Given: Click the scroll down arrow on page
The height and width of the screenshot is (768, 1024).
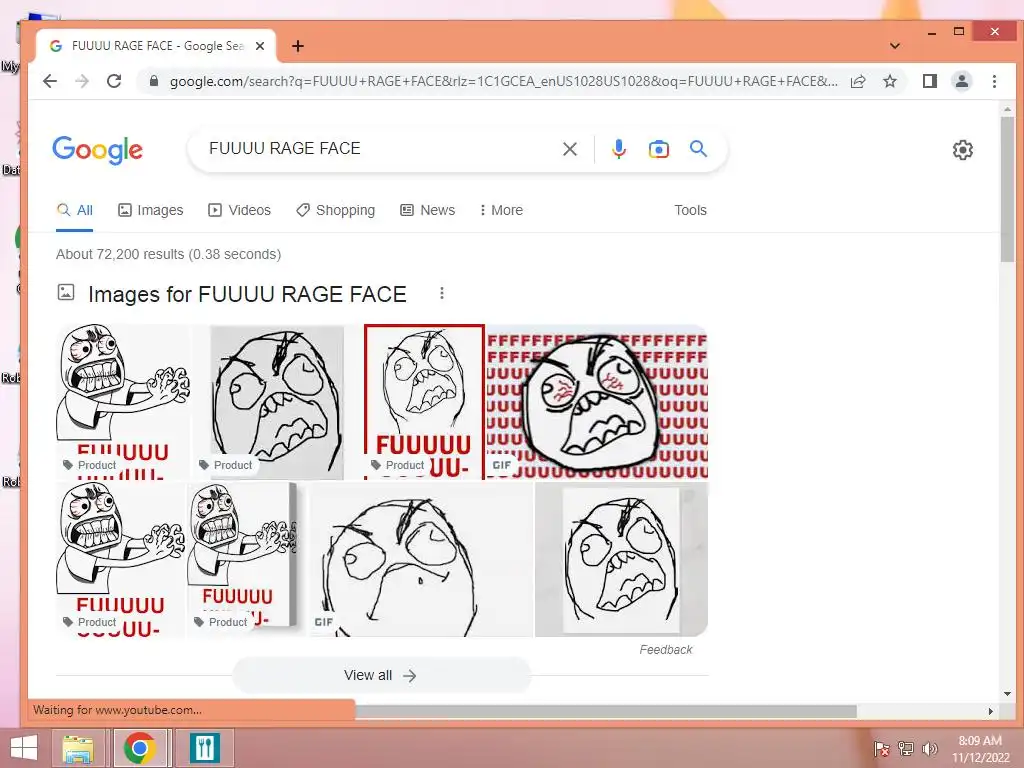Looking at the screenshot, I should point(1007,694).
